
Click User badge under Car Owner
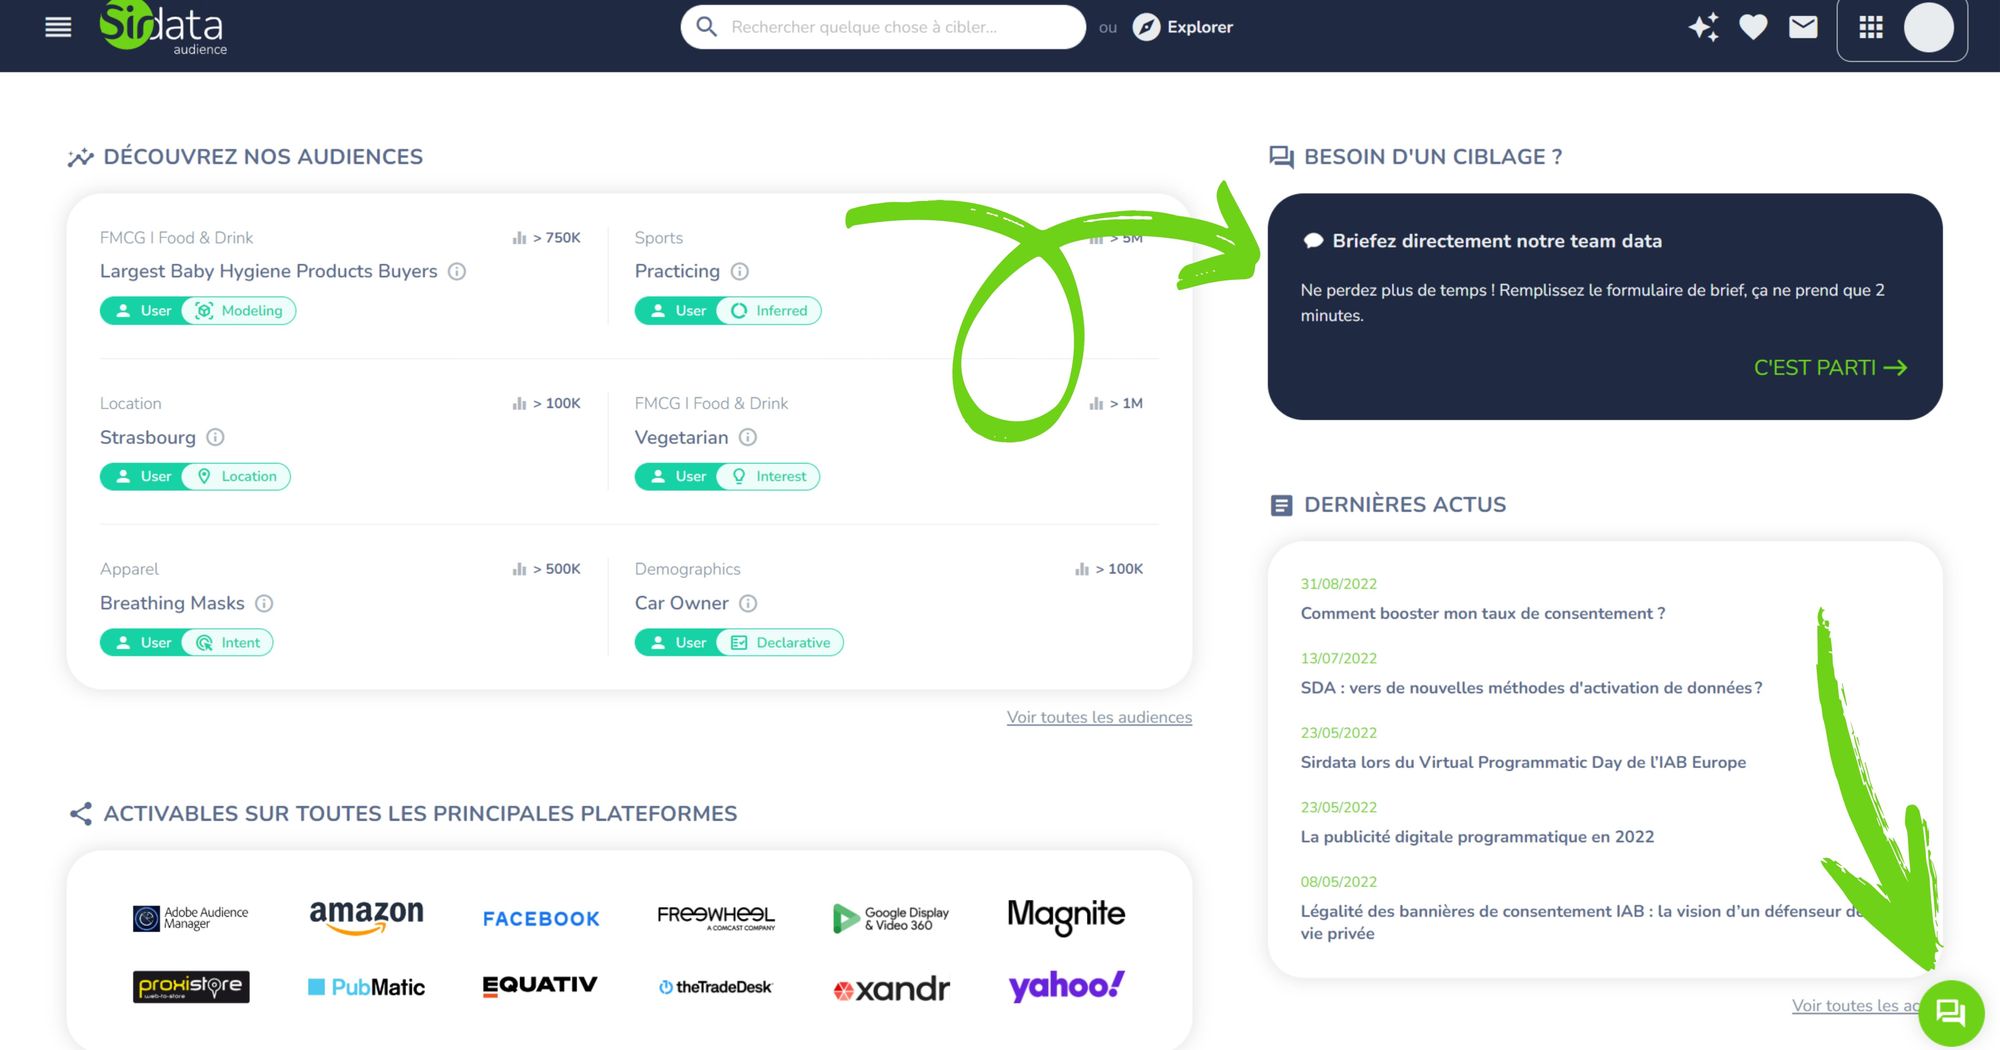tap(678, 643)
